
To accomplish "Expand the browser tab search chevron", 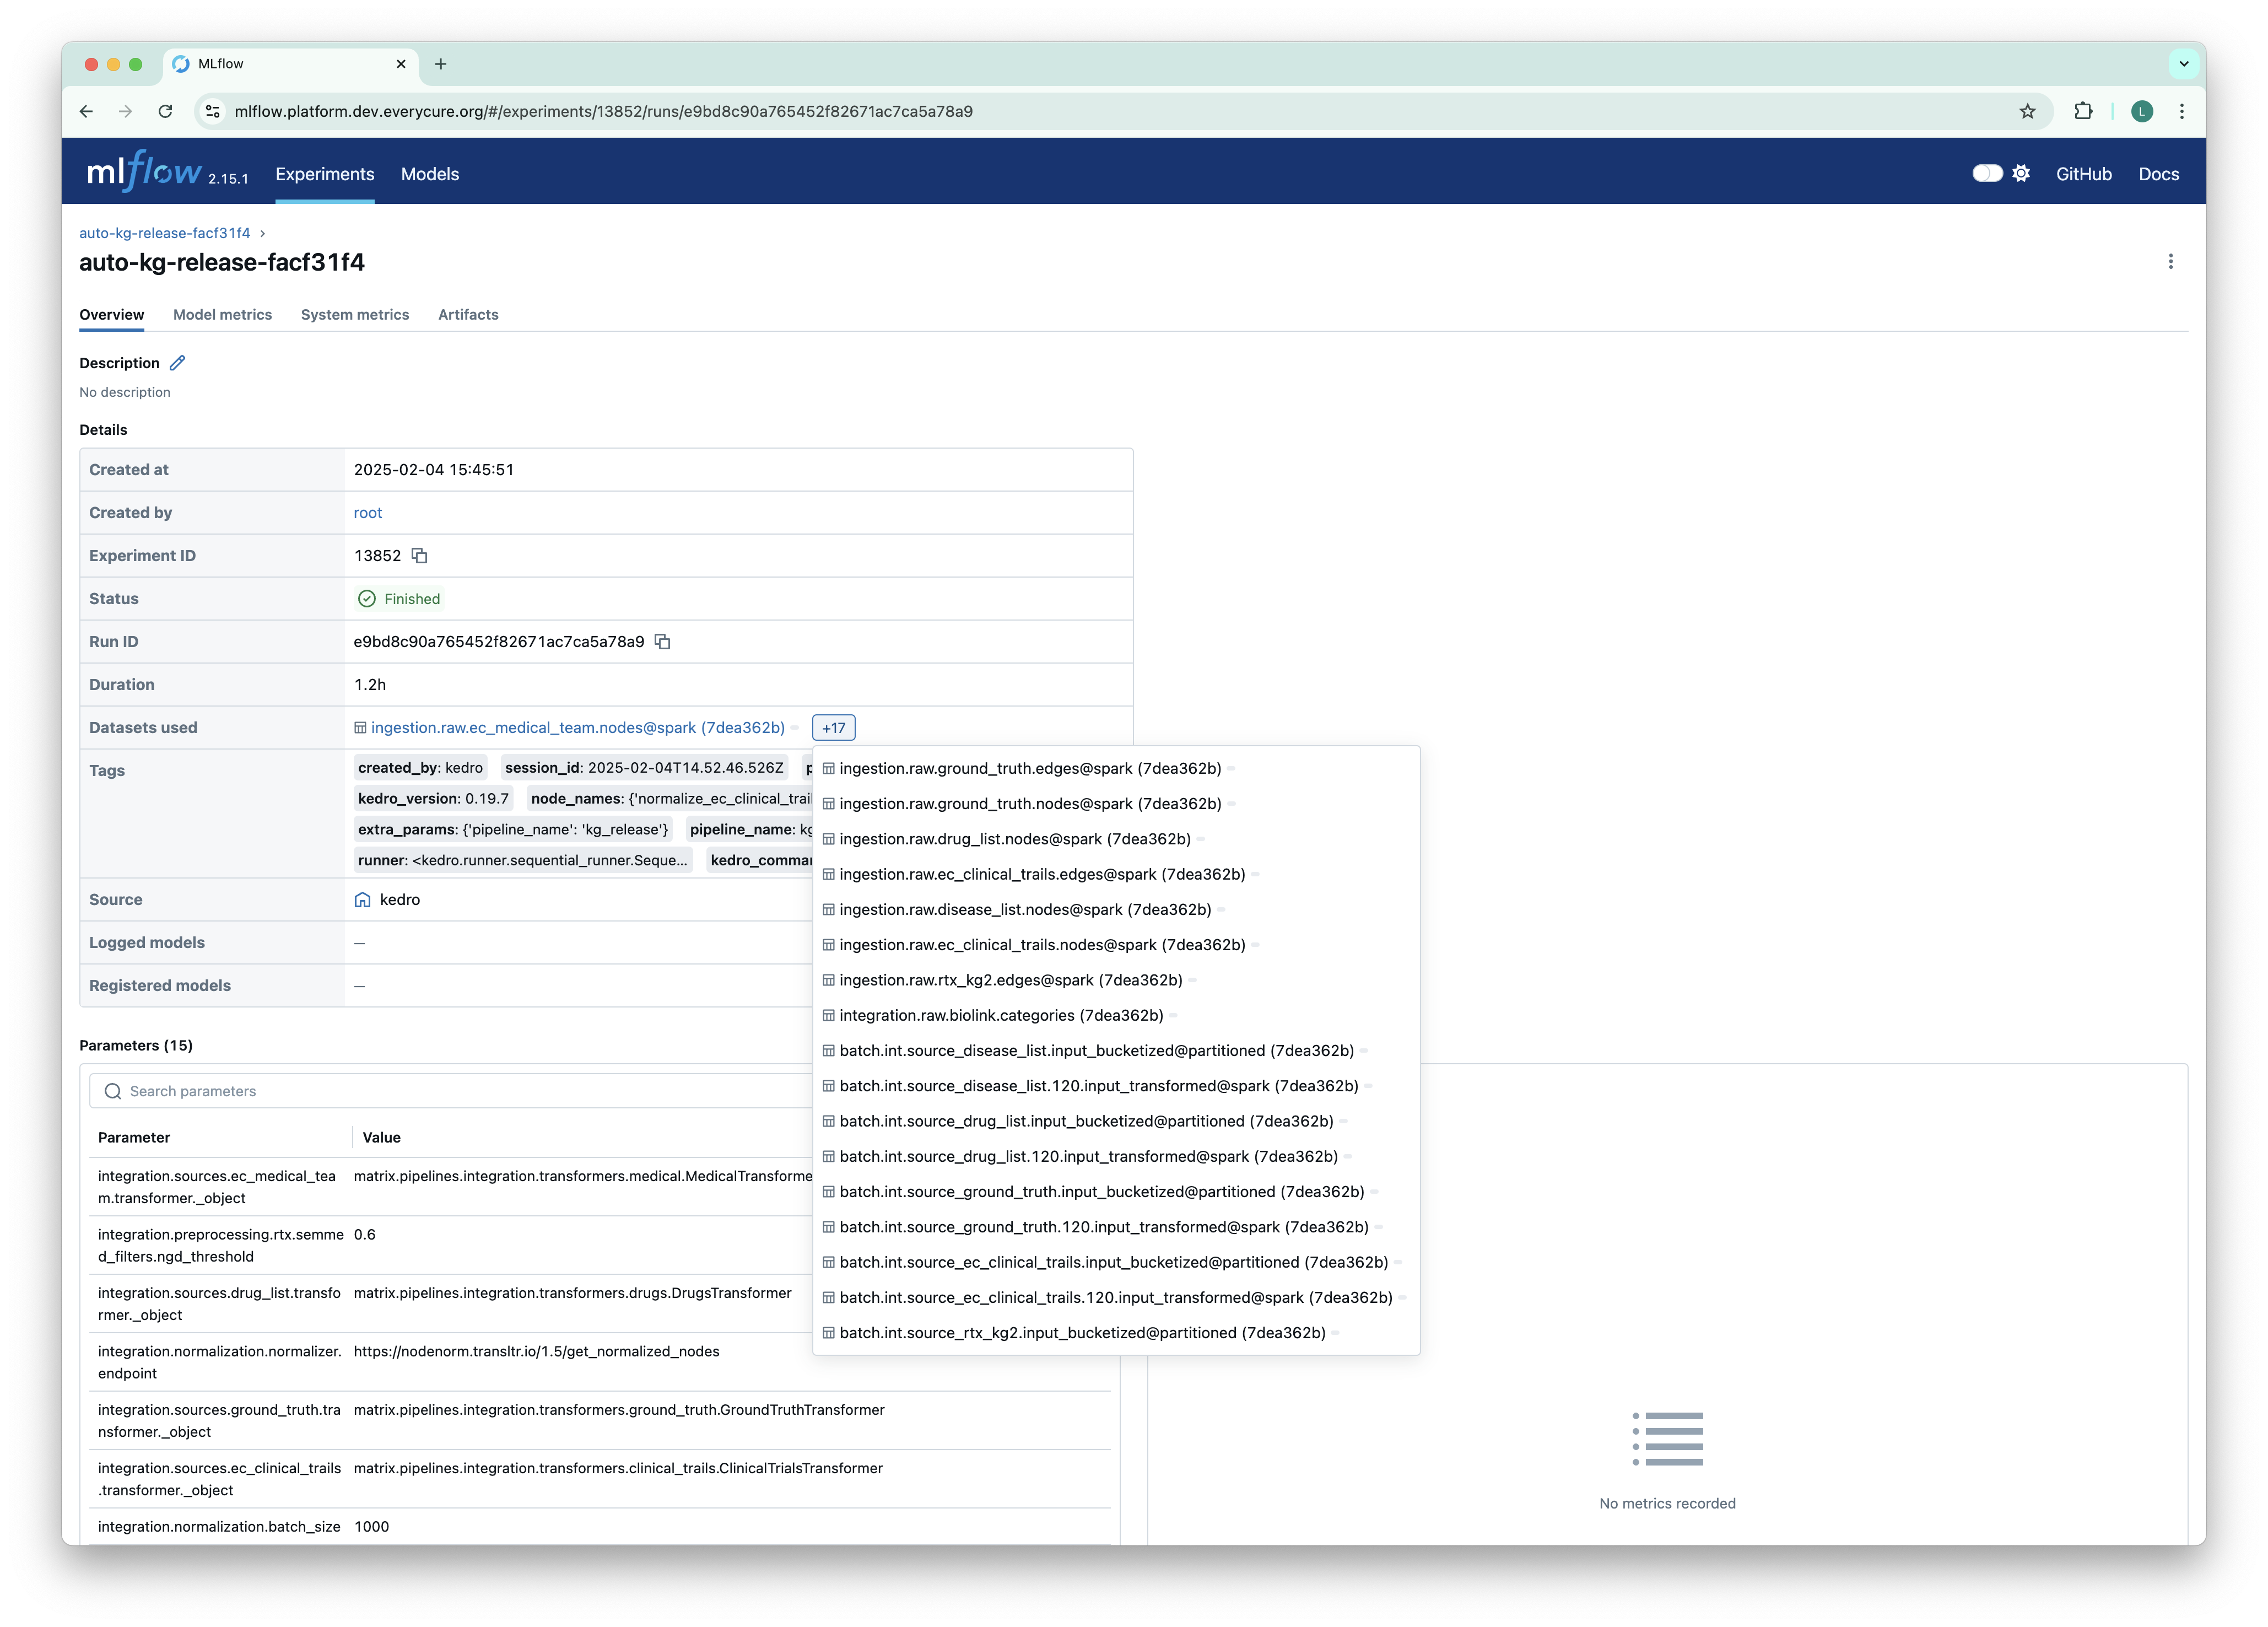I will (2184, 64).
